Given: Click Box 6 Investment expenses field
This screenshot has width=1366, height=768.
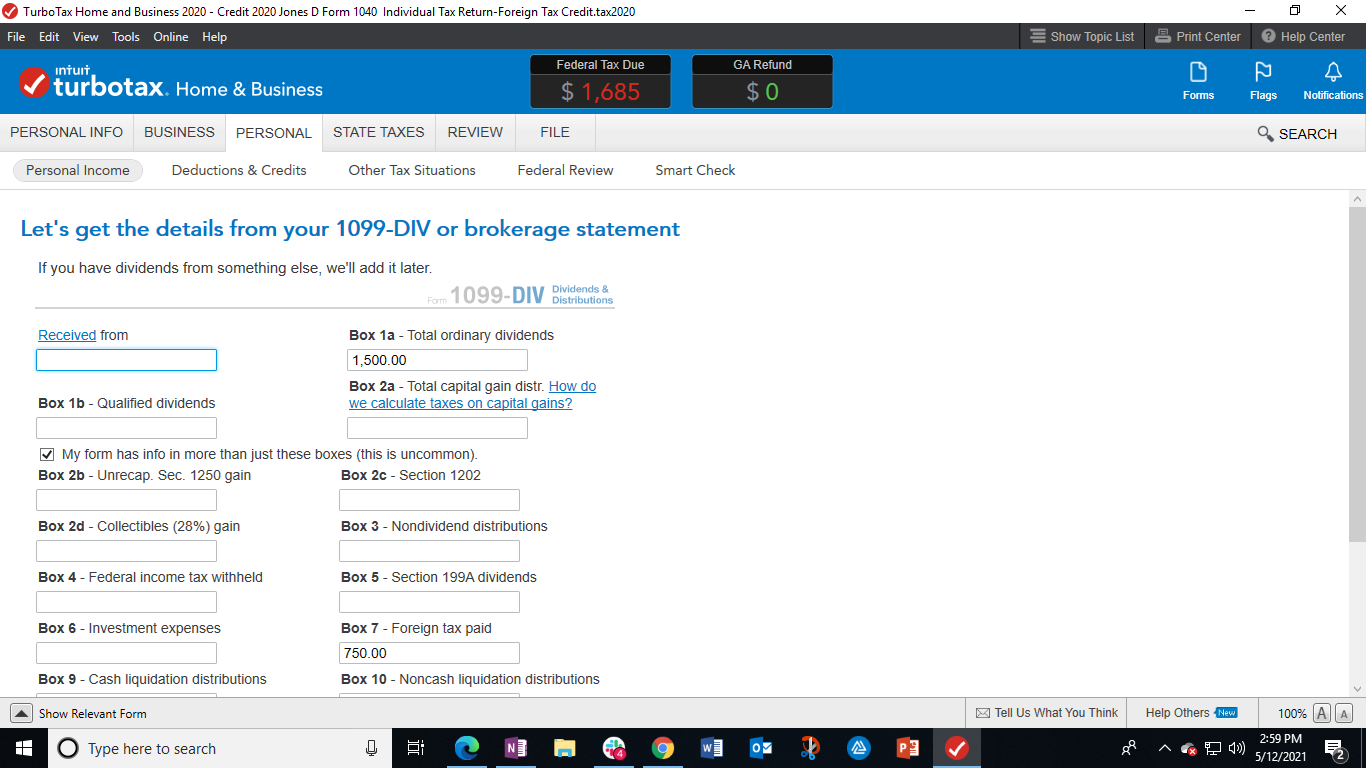Looking at the screenshot, I should pos(126,653).
